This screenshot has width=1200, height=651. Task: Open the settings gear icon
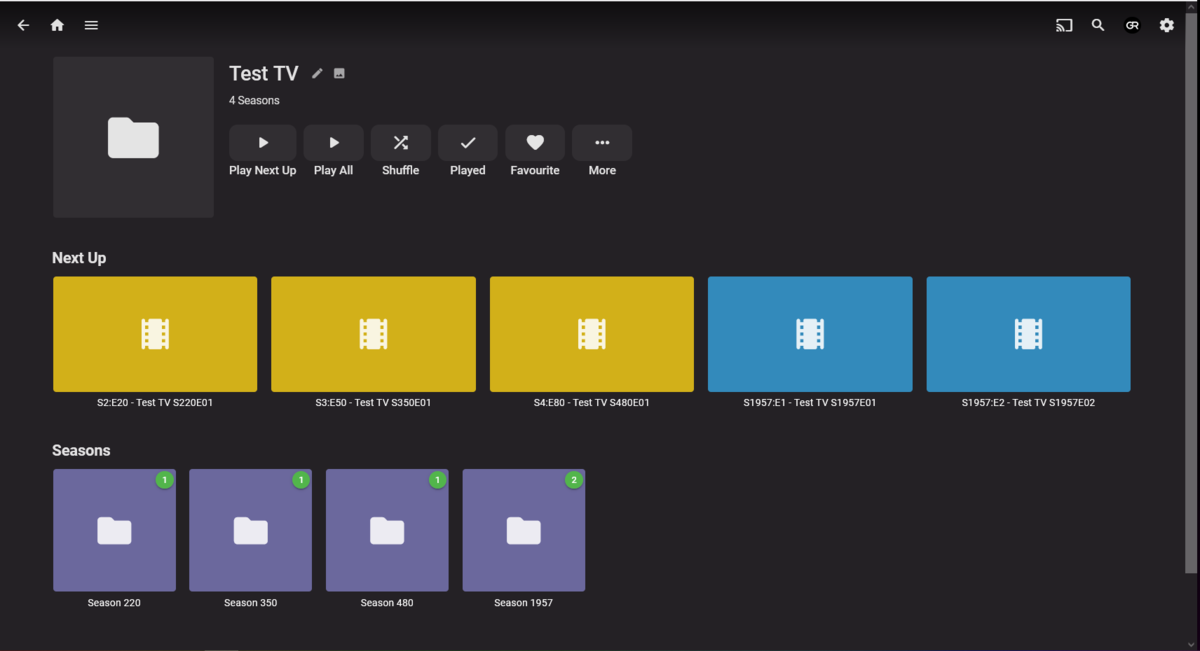(1166, 25)
